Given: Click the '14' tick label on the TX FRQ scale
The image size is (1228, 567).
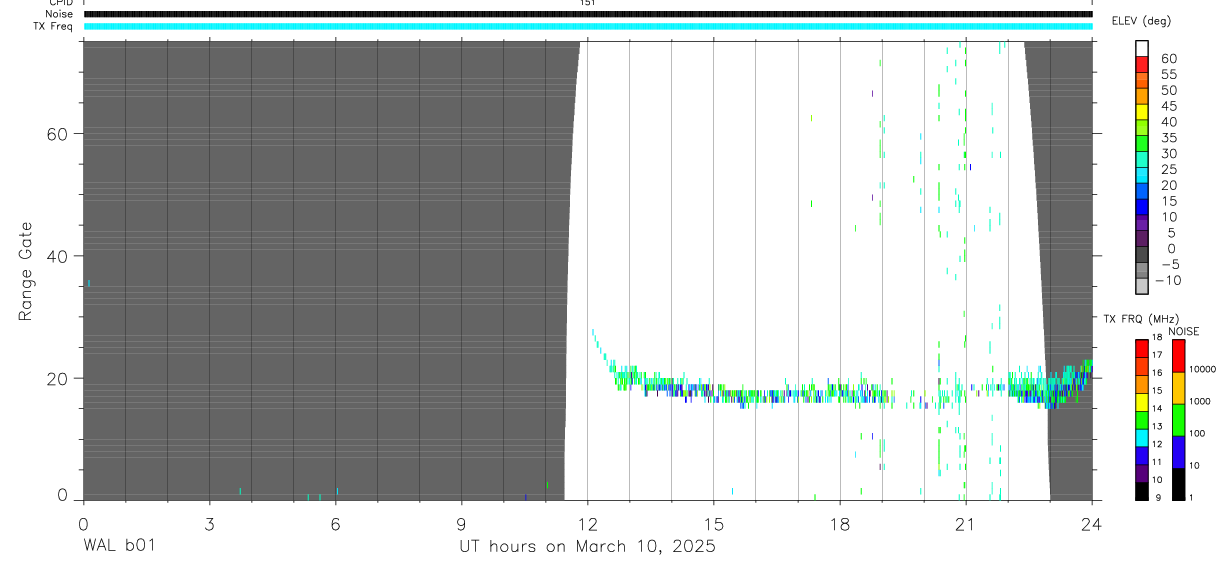Looking at the screenshot, I should coord(1157,409).
